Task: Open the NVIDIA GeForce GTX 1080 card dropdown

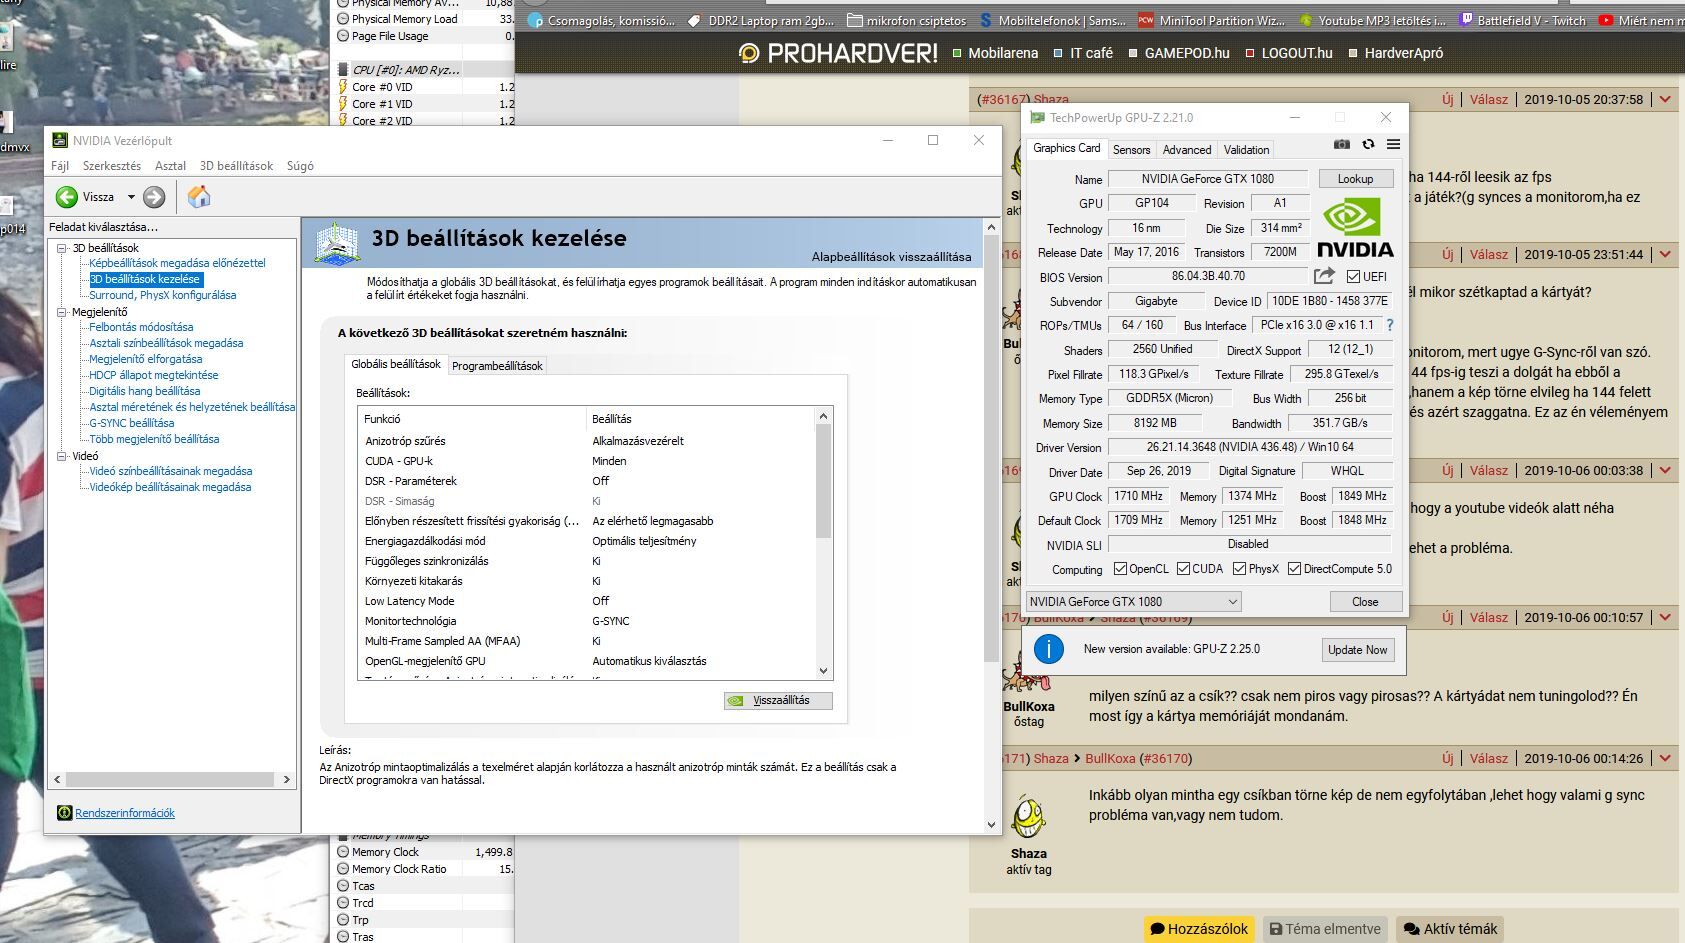Action: pyautogui.click(x=1134, y=601)
